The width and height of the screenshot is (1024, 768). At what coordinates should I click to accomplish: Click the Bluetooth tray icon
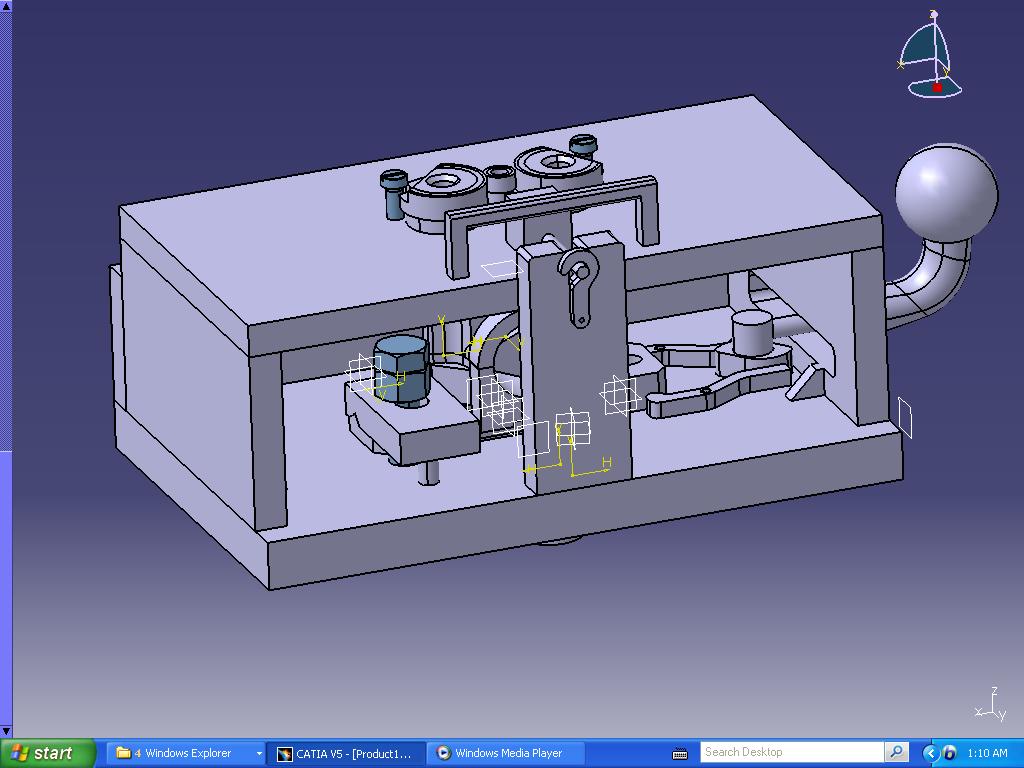[949, 753]
